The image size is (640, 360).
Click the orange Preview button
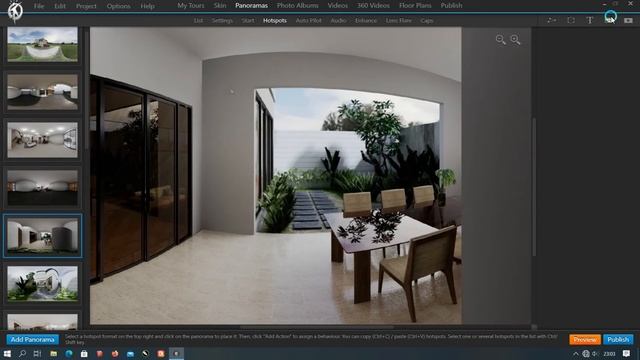pyautogui.click(x=584, y=340)
